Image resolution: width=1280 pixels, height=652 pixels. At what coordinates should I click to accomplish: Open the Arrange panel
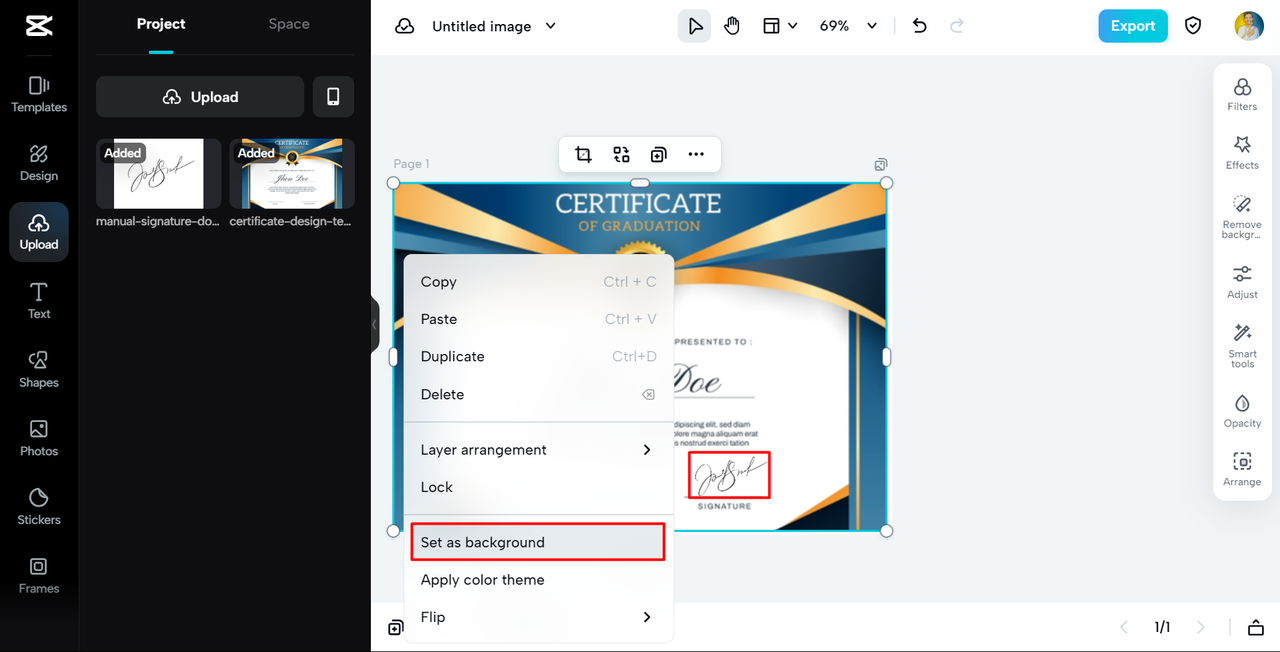(1242, 470)
